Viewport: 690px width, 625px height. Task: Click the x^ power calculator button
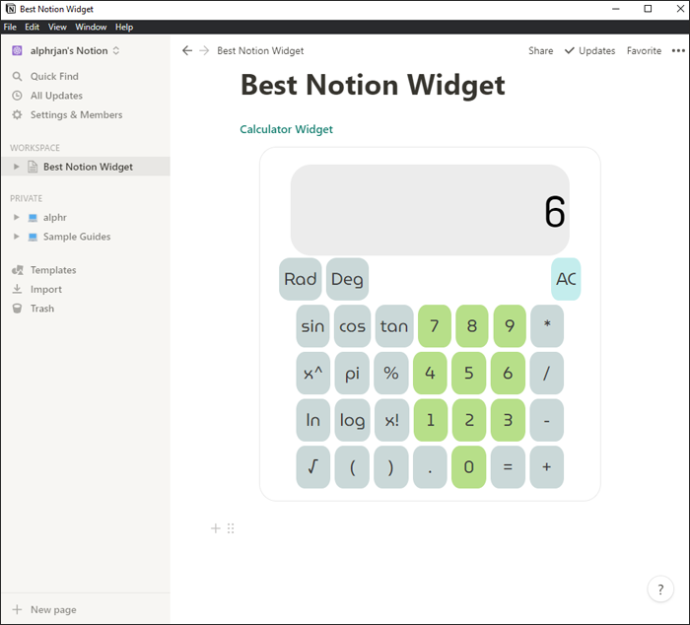pos(313,373)
